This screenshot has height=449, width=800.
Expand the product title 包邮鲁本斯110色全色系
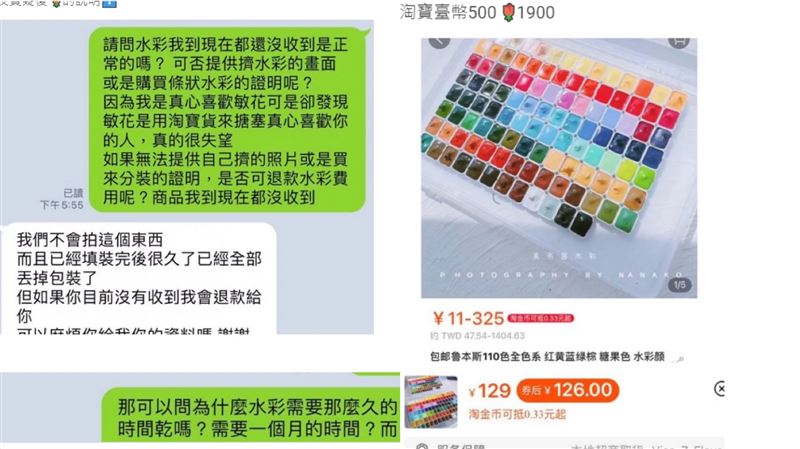pos(547,357)
